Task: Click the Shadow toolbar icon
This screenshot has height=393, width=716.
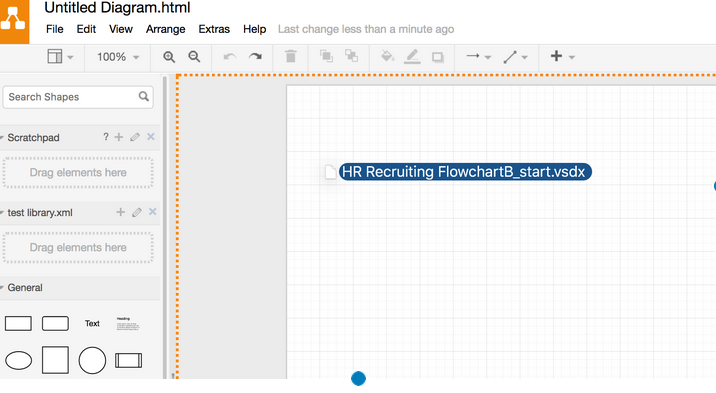Action: (438, 57)
